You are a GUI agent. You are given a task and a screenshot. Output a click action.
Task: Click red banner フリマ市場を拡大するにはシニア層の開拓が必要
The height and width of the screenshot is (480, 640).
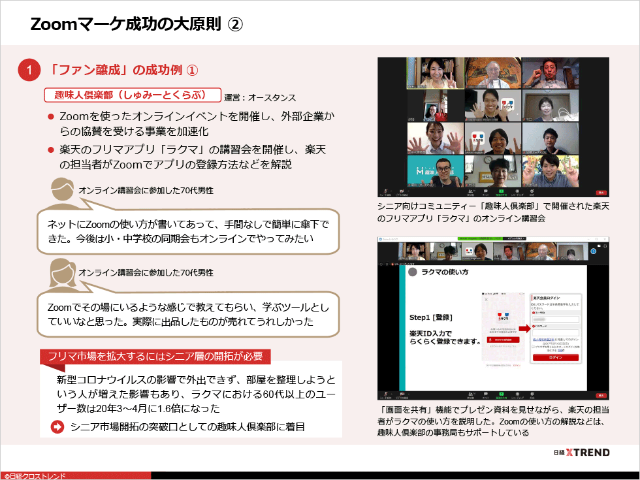click(155, 356)
